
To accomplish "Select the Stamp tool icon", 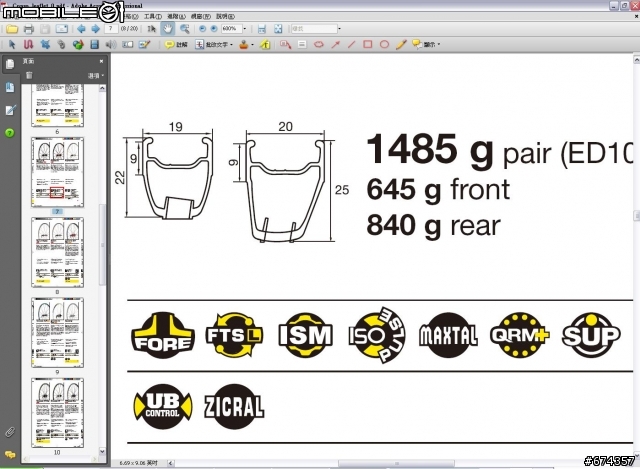I will point(244,44).
